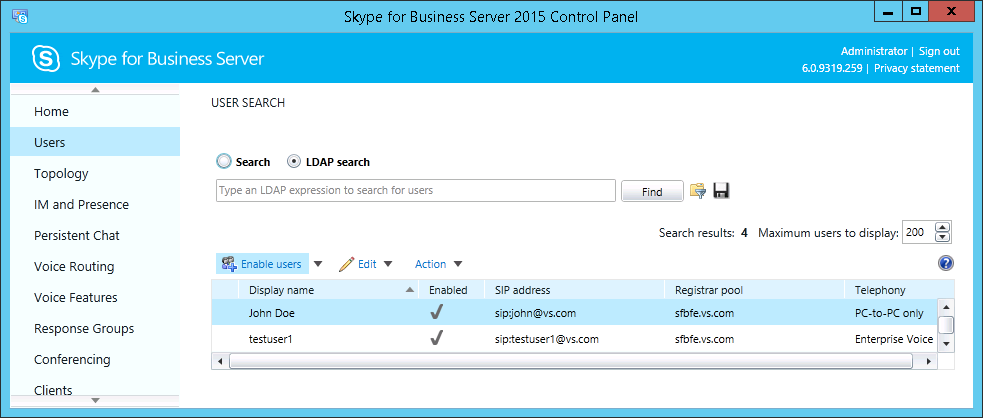Increase maximum users with up stepper
Viewport: 983px width, 418px height.
[942, 227]
